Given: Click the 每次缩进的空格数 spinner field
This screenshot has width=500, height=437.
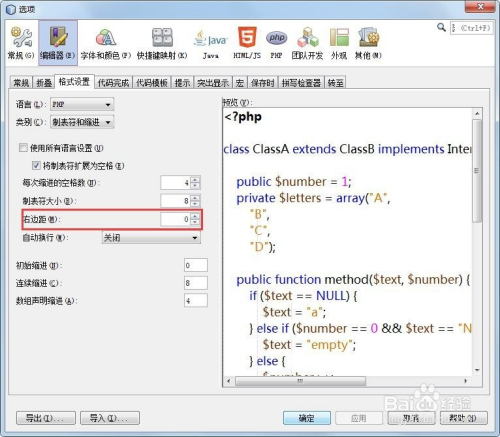Looking at the screenshot, I should point(175,183).
